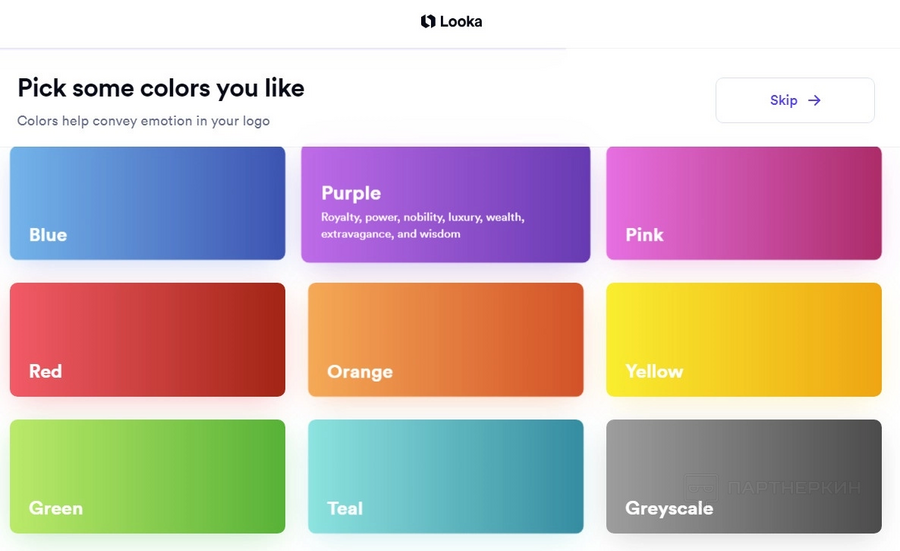Click the 'Pick some colors you like' heading
This screenshot has width=900, height=551.
click(x=161, y=88)
